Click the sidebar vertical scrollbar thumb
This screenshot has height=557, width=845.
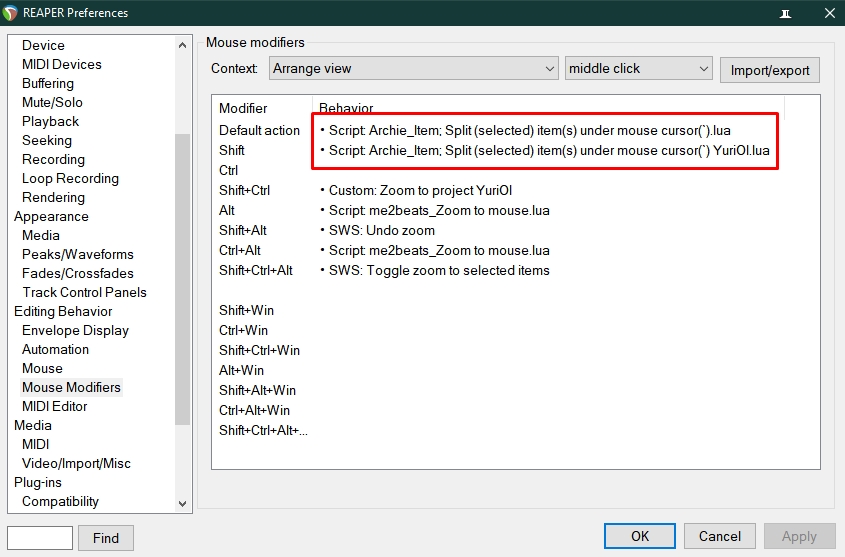pyautogui.click(x=183, y=279)
